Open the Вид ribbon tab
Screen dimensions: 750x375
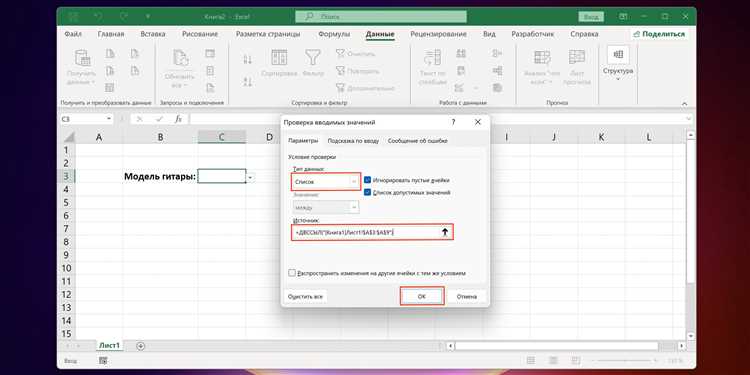click(x=489, y=34)
